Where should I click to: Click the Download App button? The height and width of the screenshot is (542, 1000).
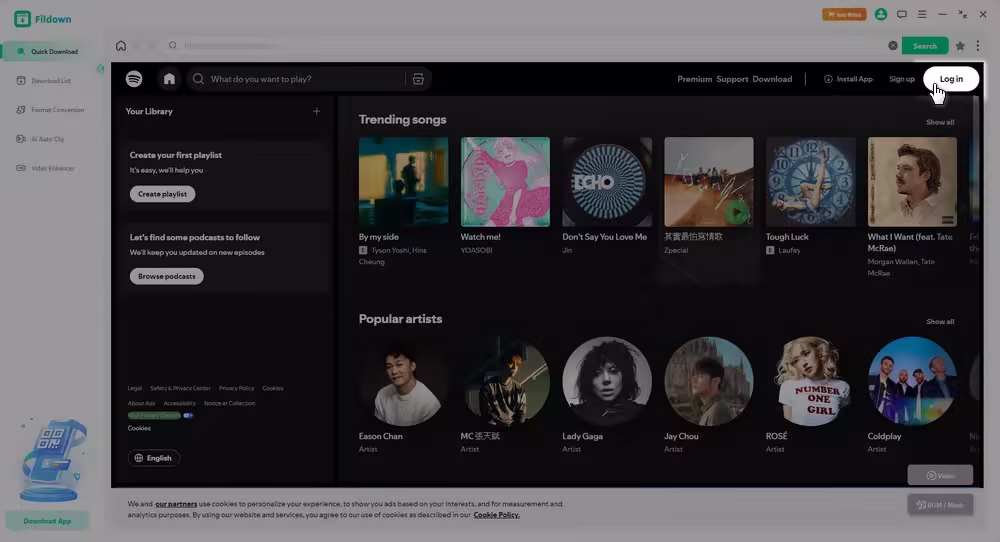pyautogui.click(x=47, y=521)
